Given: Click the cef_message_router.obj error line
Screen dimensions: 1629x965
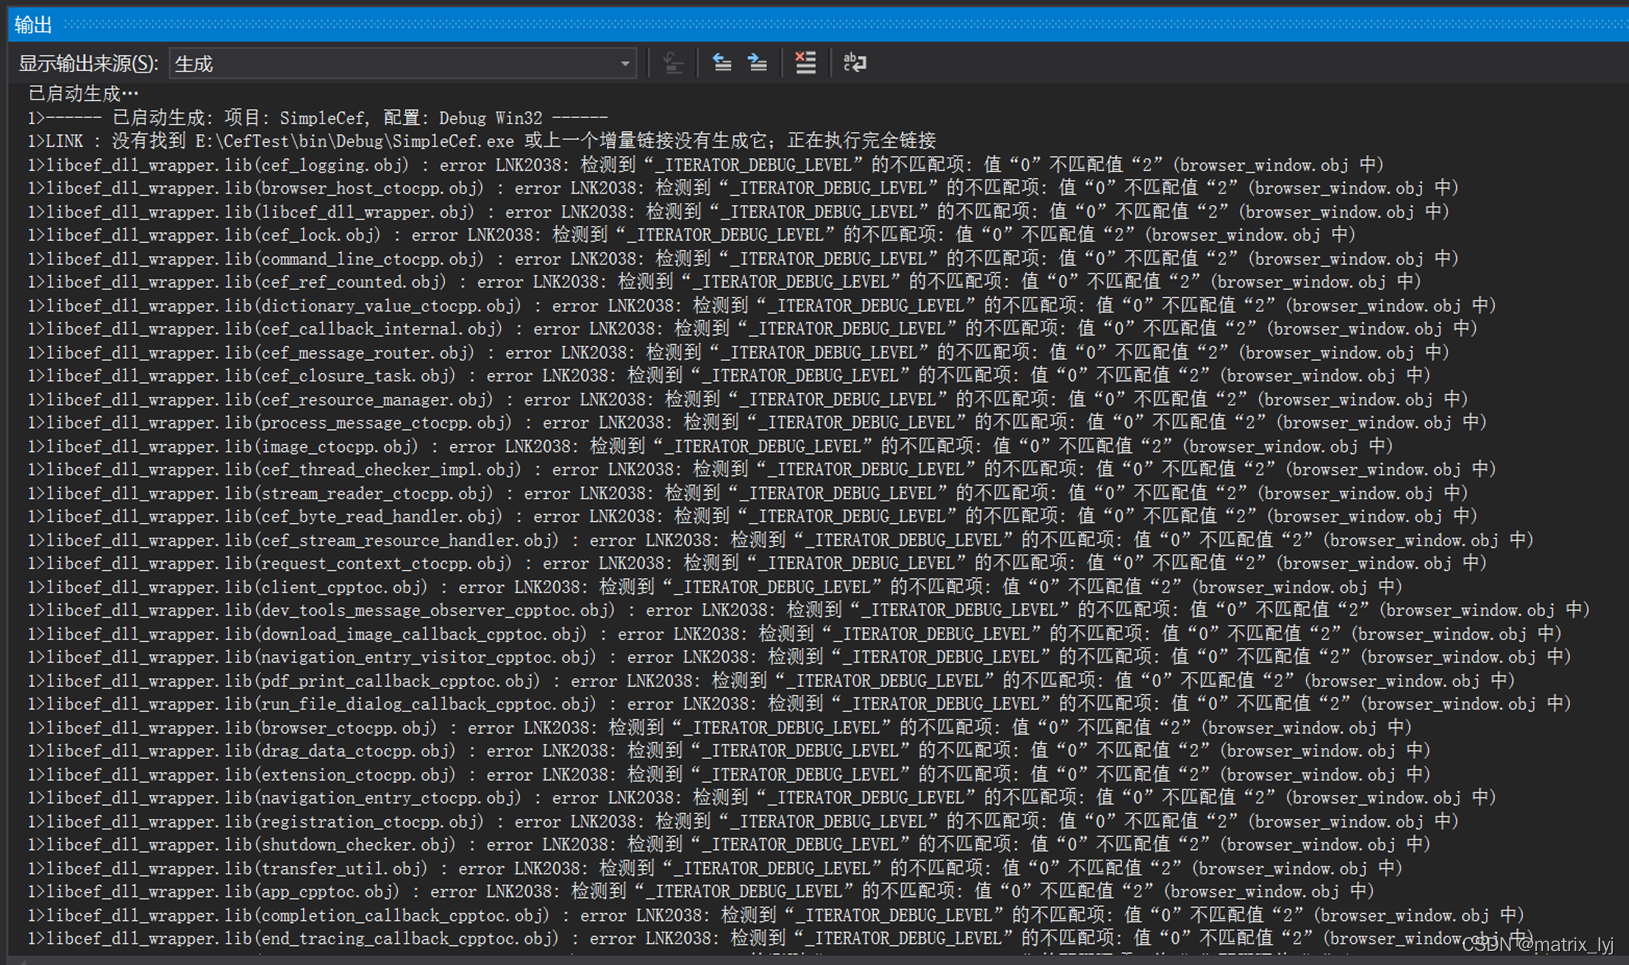Looking at the screenshot, I should (x=739, y=353).
